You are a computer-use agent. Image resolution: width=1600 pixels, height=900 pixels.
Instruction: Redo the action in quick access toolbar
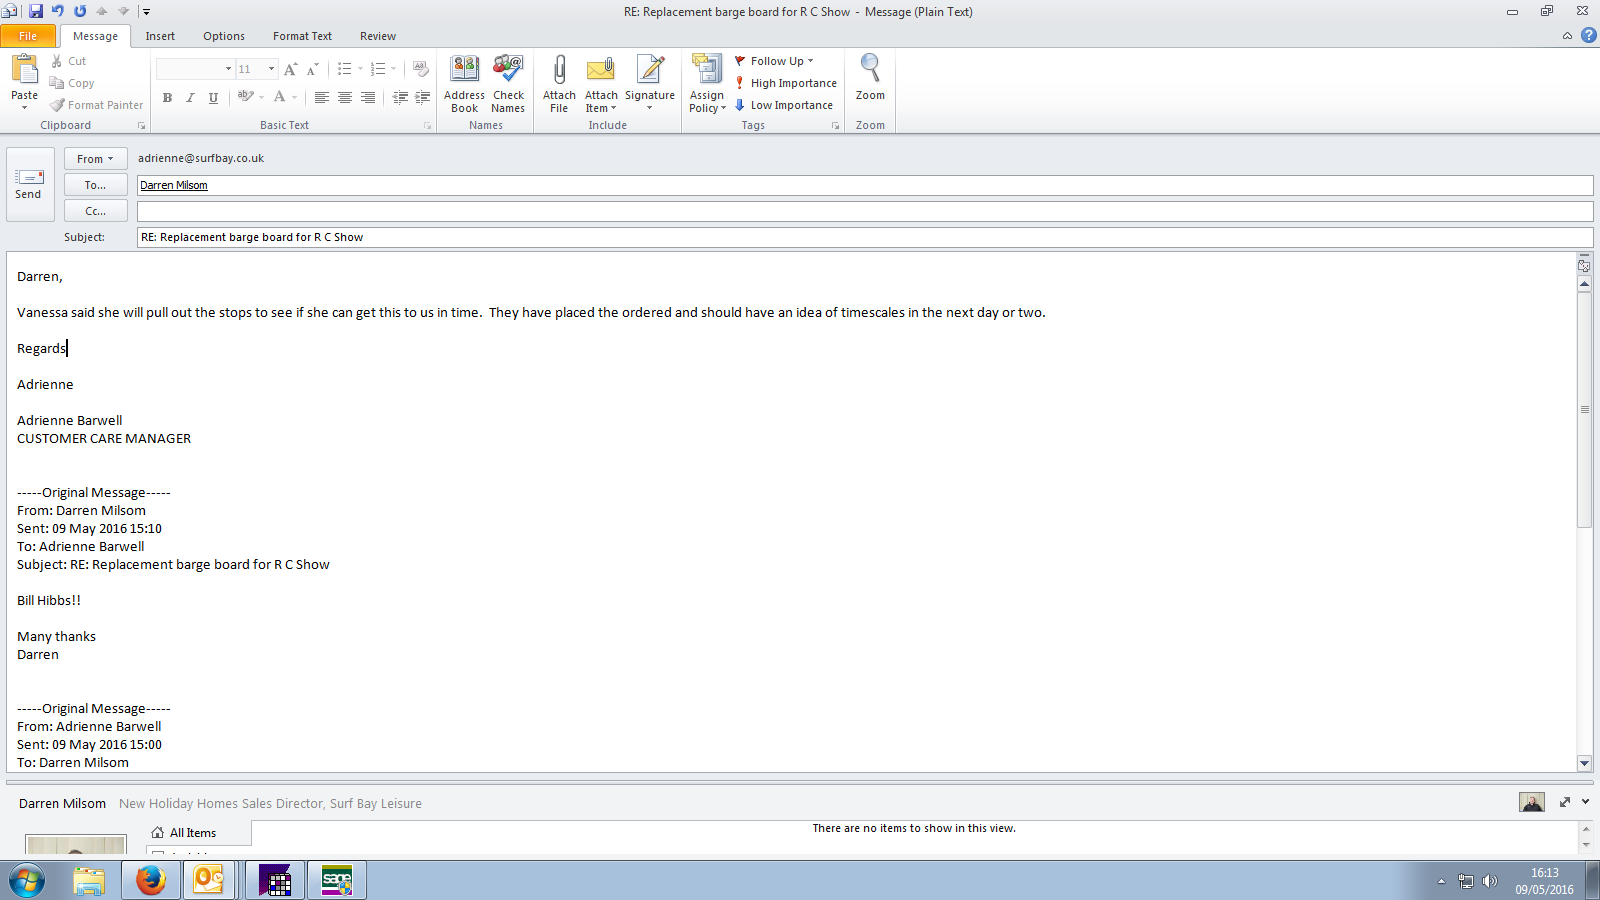pyautogui.click(x=80, y=11)
